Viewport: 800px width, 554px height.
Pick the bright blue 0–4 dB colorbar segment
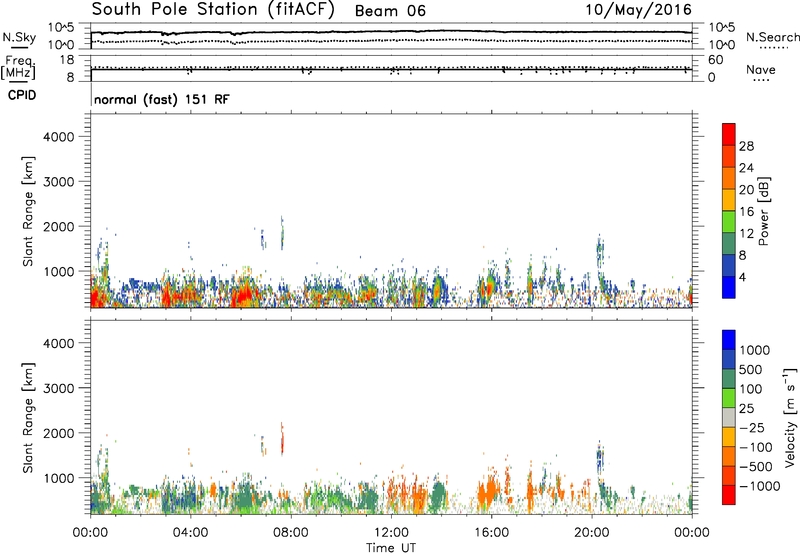pyautogui.click(x=729, y=287)
